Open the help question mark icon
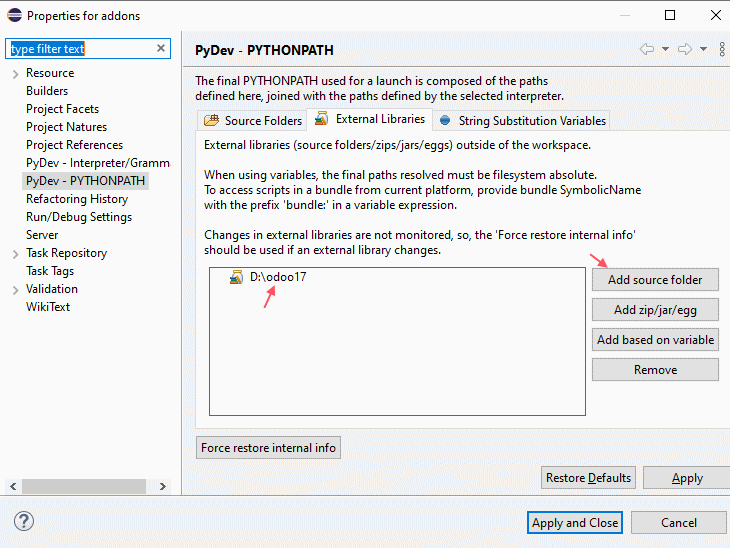 [24, 521]
